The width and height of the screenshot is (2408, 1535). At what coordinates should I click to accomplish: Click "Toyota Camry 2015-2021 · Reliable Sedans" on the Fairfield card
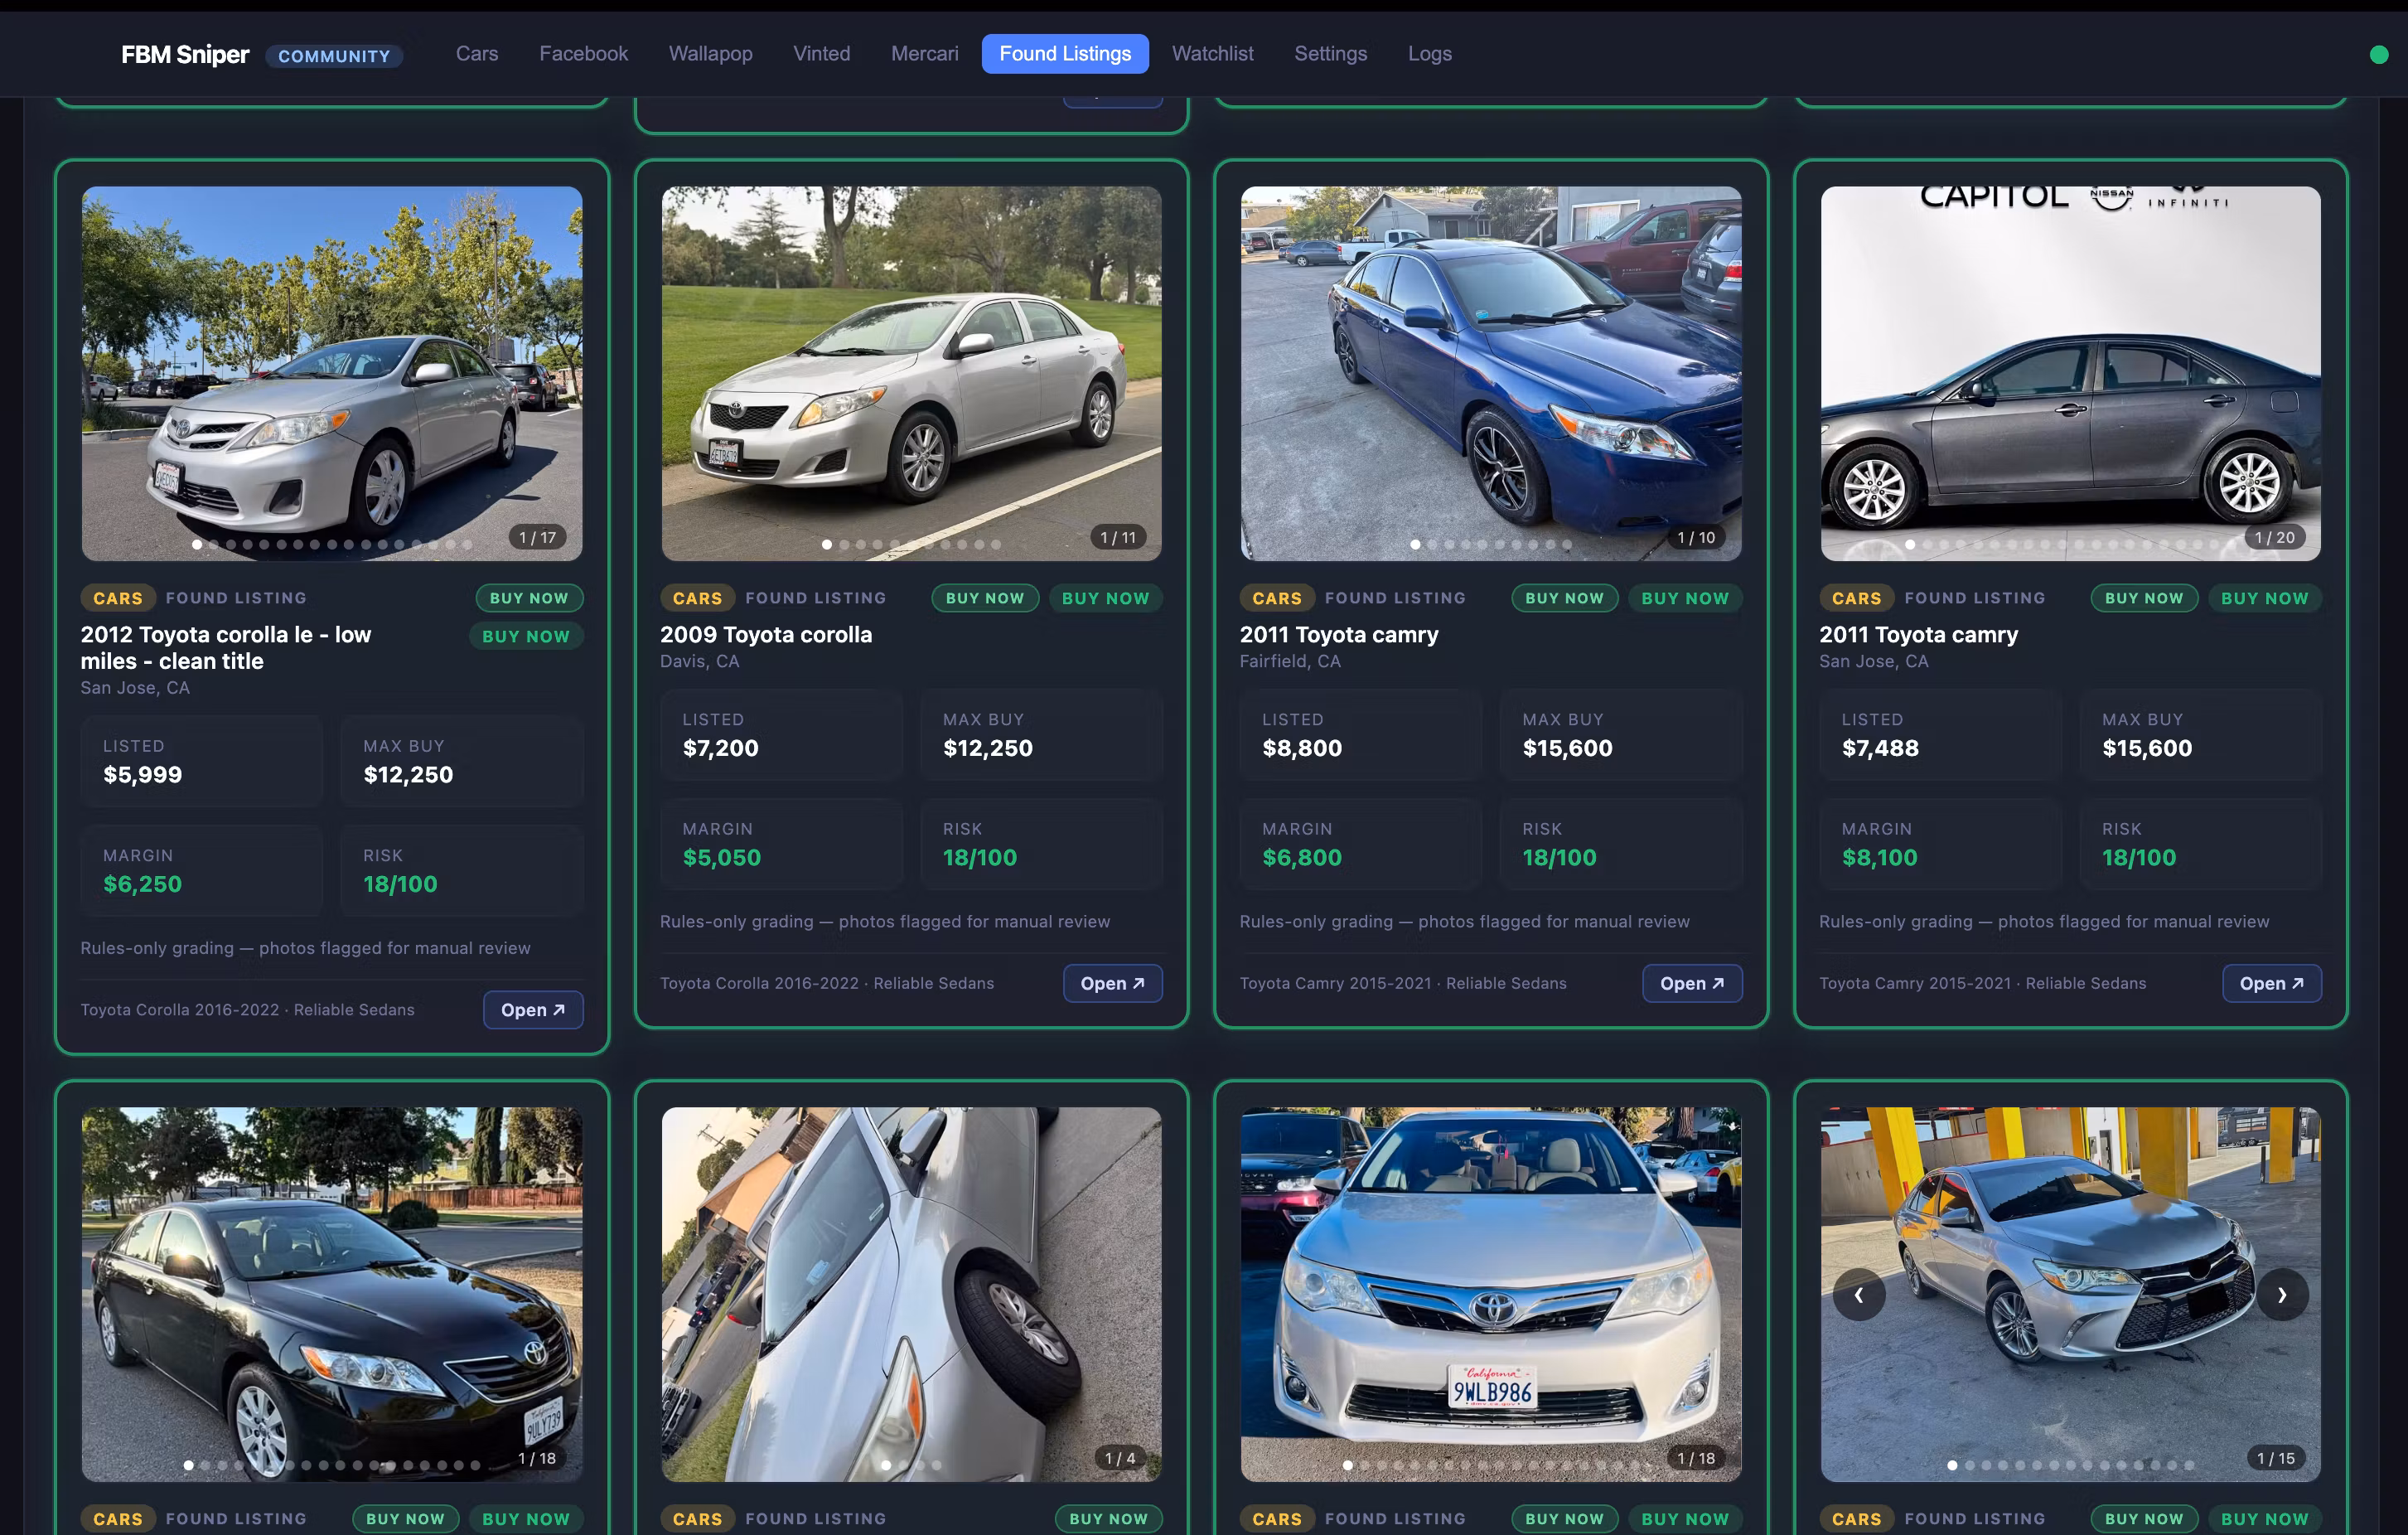tap(1403, 984)
